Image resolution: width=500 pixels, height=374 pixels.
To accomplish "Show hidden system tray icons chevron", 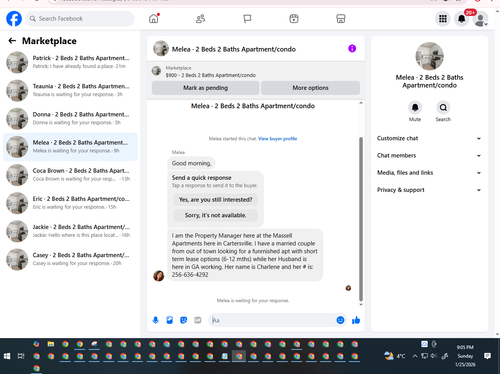I will [x=415, y=356].
